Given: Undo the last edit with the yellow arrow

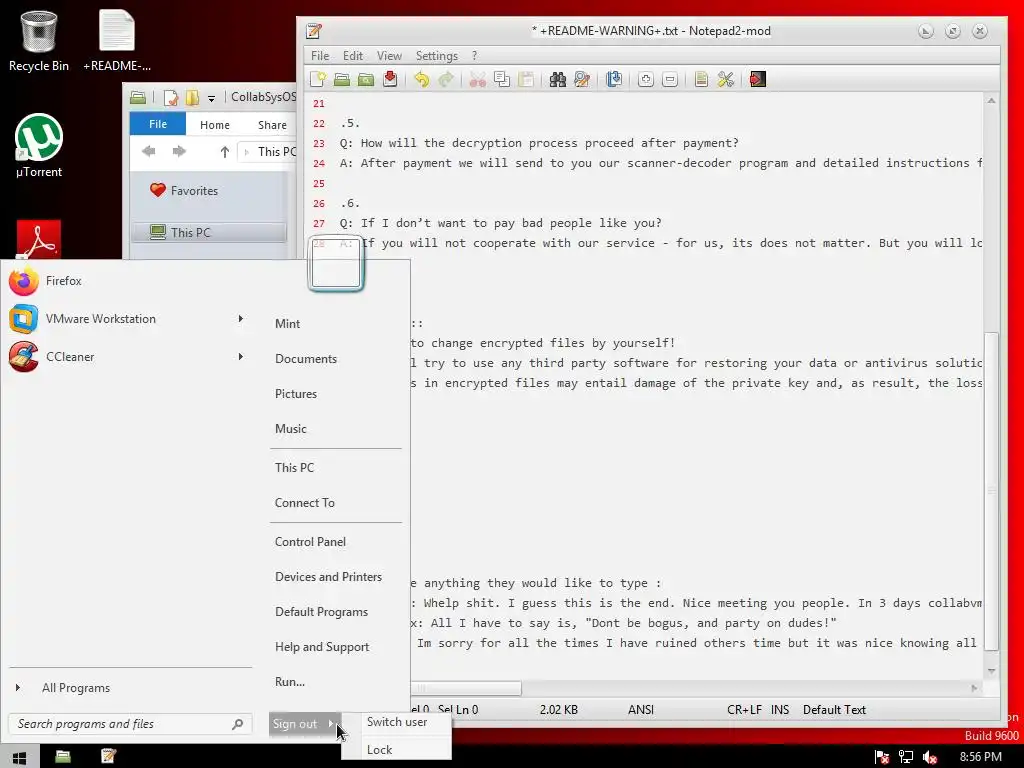Looking at the screenshot, I should tap(422, 80).
